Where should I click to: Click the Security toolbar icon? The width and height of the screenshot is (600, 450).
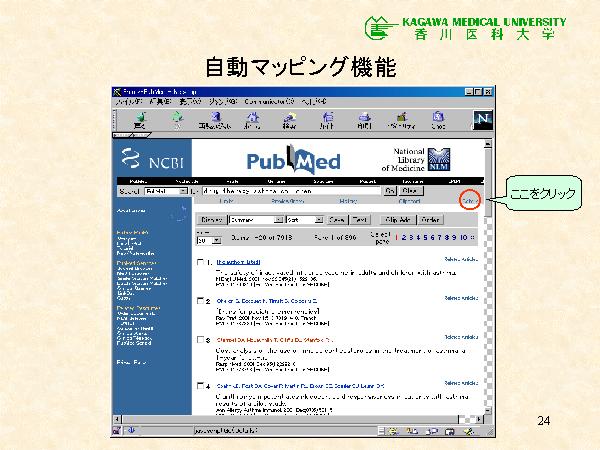pos(401,120)
